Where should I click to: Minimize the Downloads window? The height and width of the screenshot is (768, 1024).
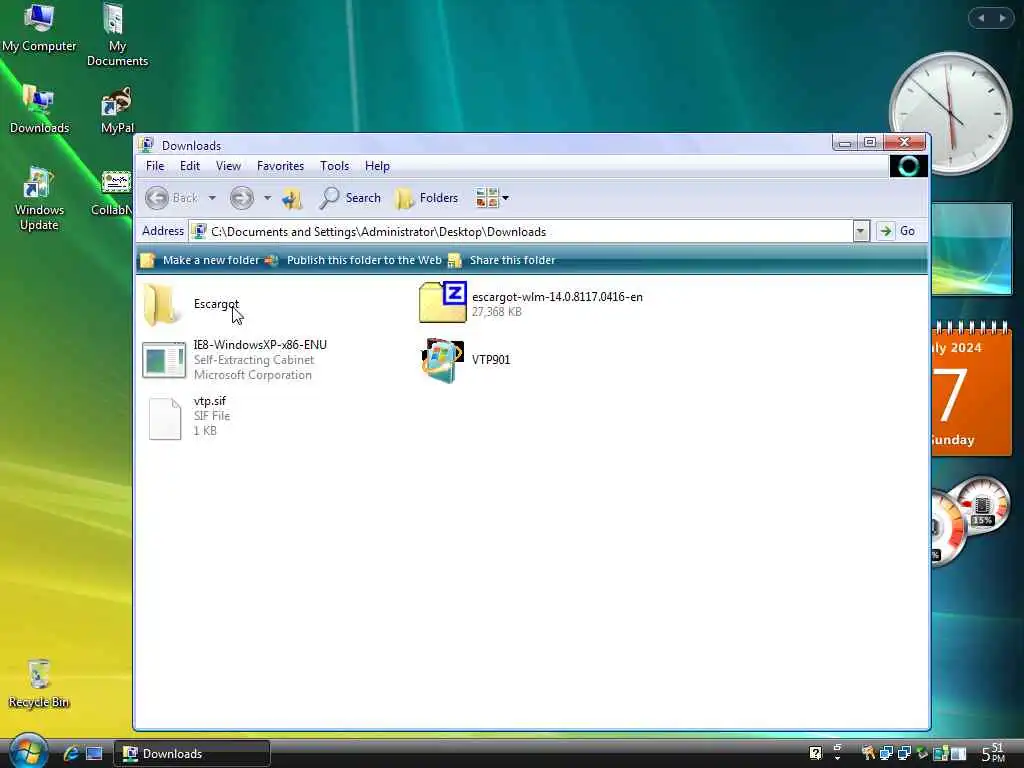(845, 142)
